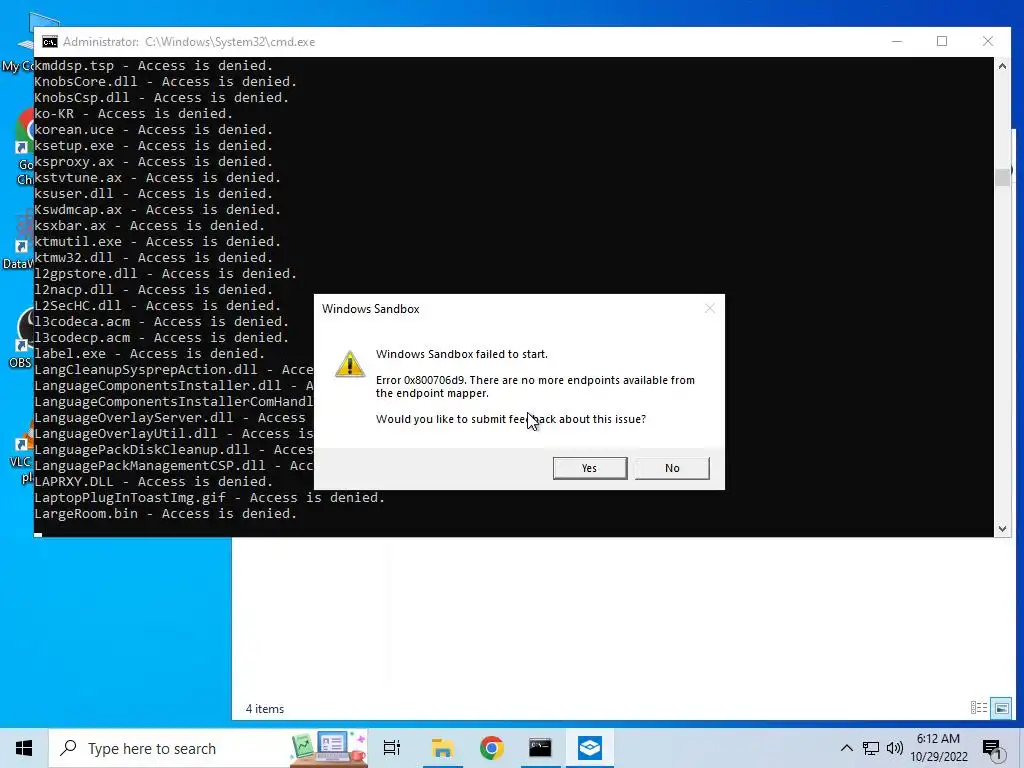The image size is (1024, 768).
Task: Open the Windows Start menu
Action: tap(24, 748)
